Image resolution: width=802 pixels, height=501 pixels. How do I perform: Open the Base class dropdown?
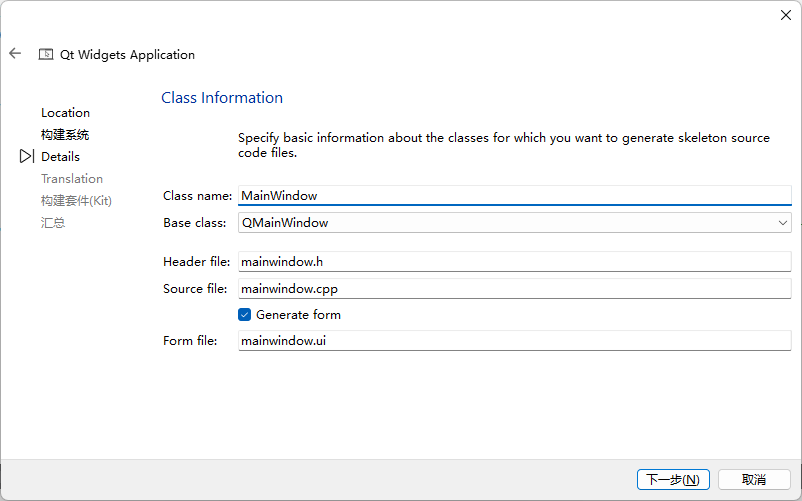coord(515,223)
